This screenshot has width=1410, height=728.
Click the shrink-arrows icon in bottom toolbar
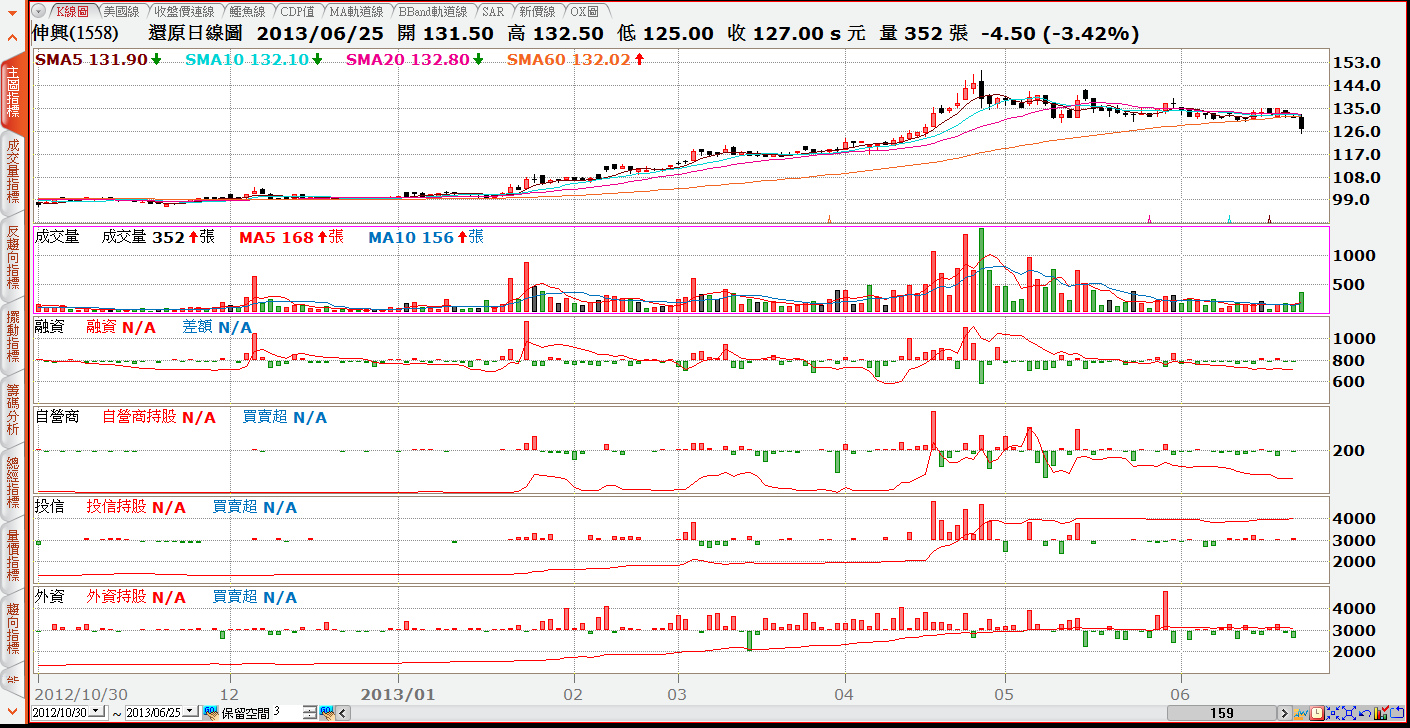click(1333, 713)
